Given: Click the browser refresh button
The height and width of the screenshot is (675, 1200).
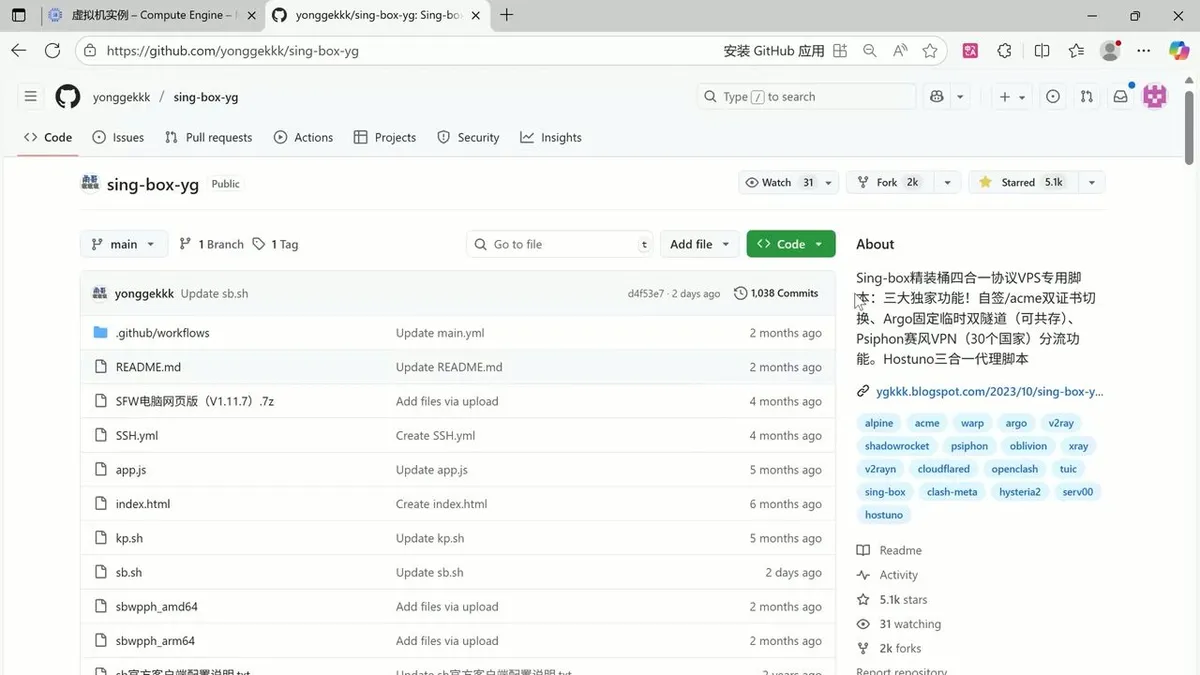Looking at the screenshot, I should (x=52, y=51).
